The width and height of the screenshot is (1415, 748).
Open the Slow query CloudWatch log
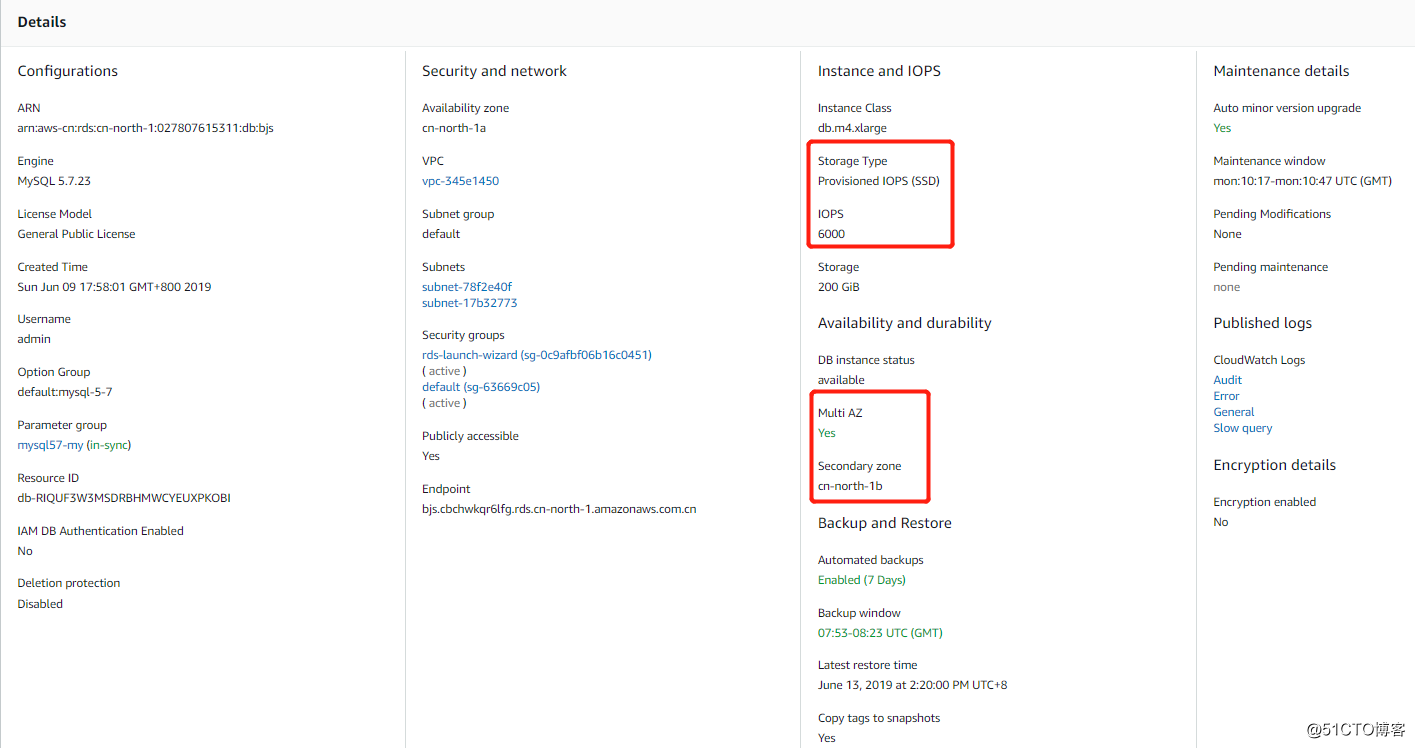1243,428
